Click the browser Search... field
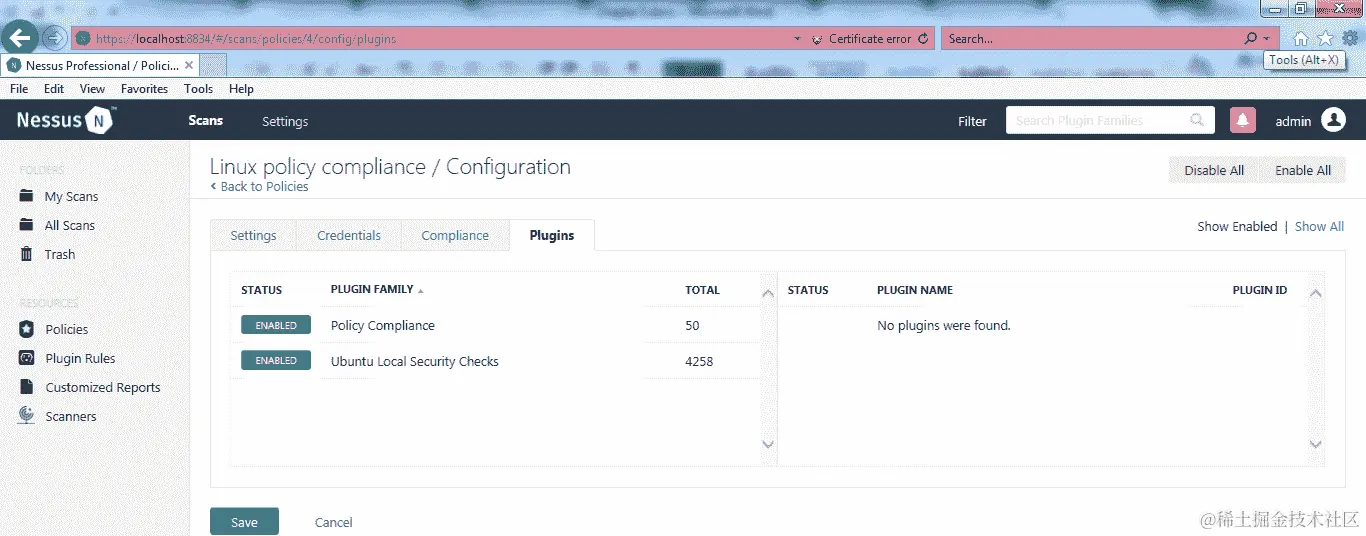The width and height of the screenshot is (1366, 536). click(1092, 39)
